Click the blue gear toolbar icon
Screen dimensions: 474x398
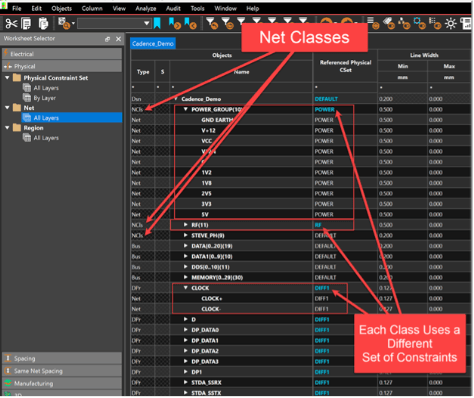pyautogui.click(x=419, y=23)
